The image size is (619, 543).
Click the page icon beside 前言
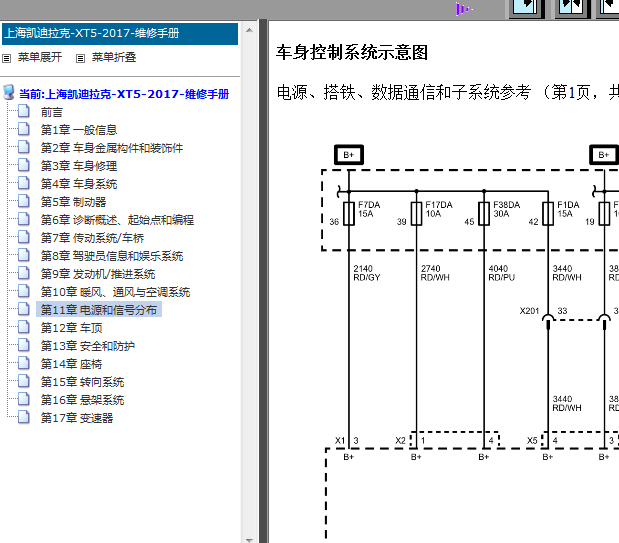click(x=24, y=111)
